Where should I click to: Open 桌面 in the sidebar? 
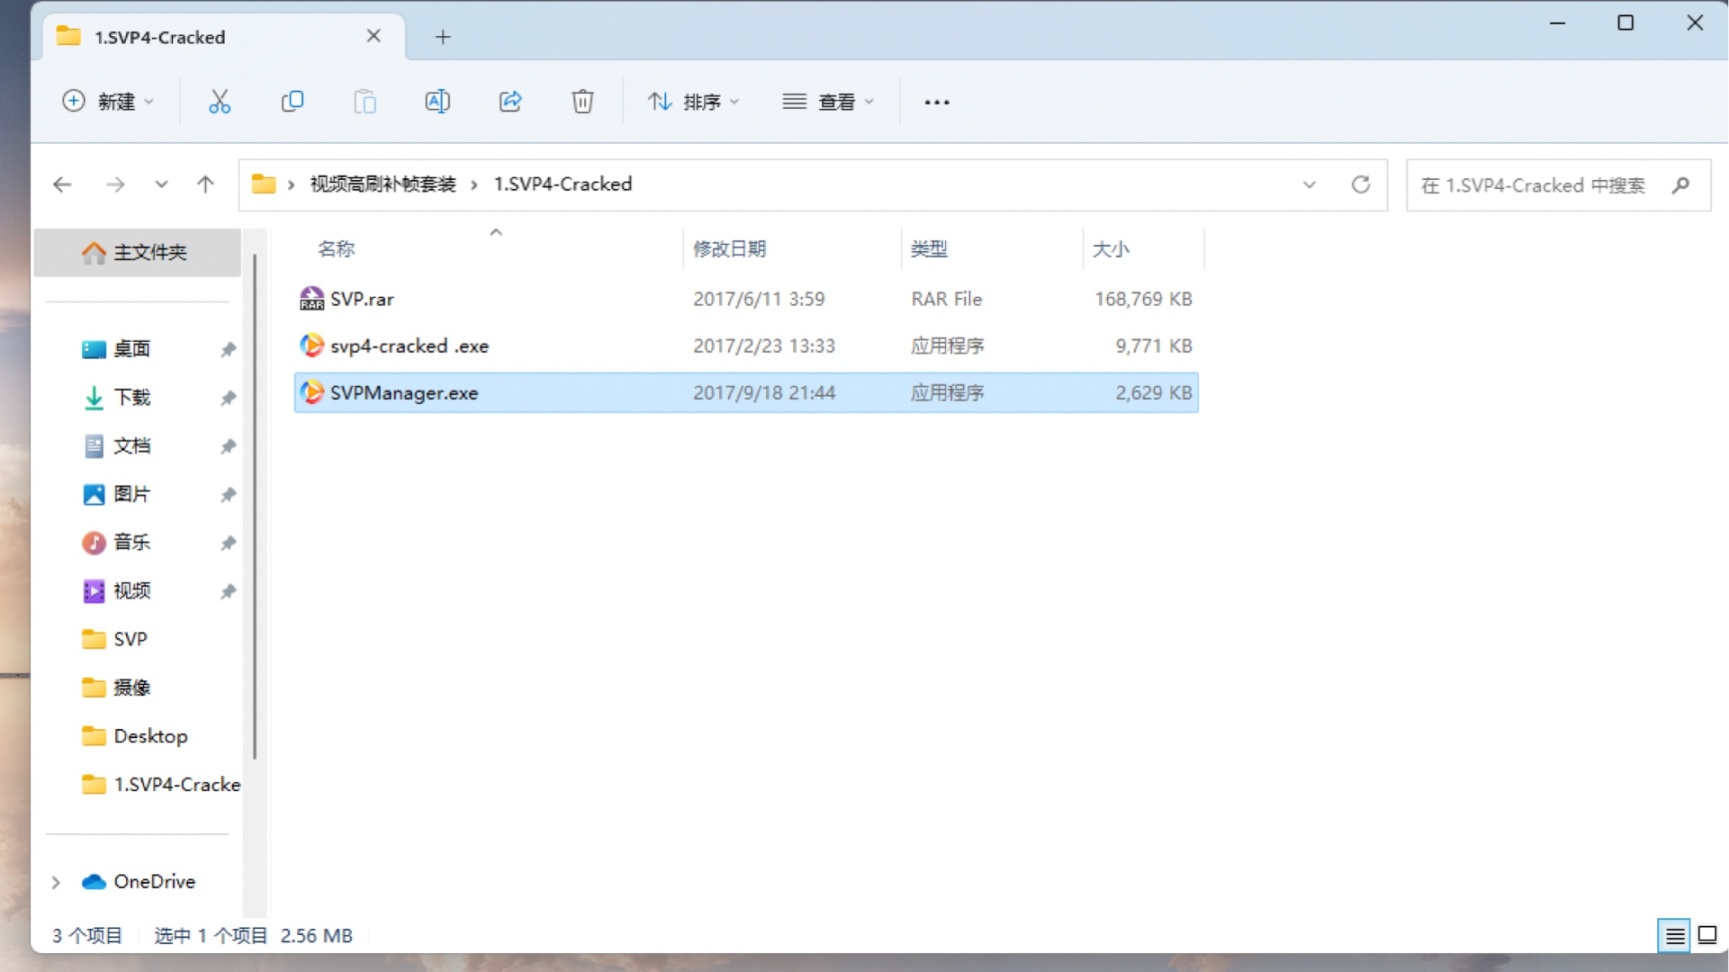click(131, 349)
